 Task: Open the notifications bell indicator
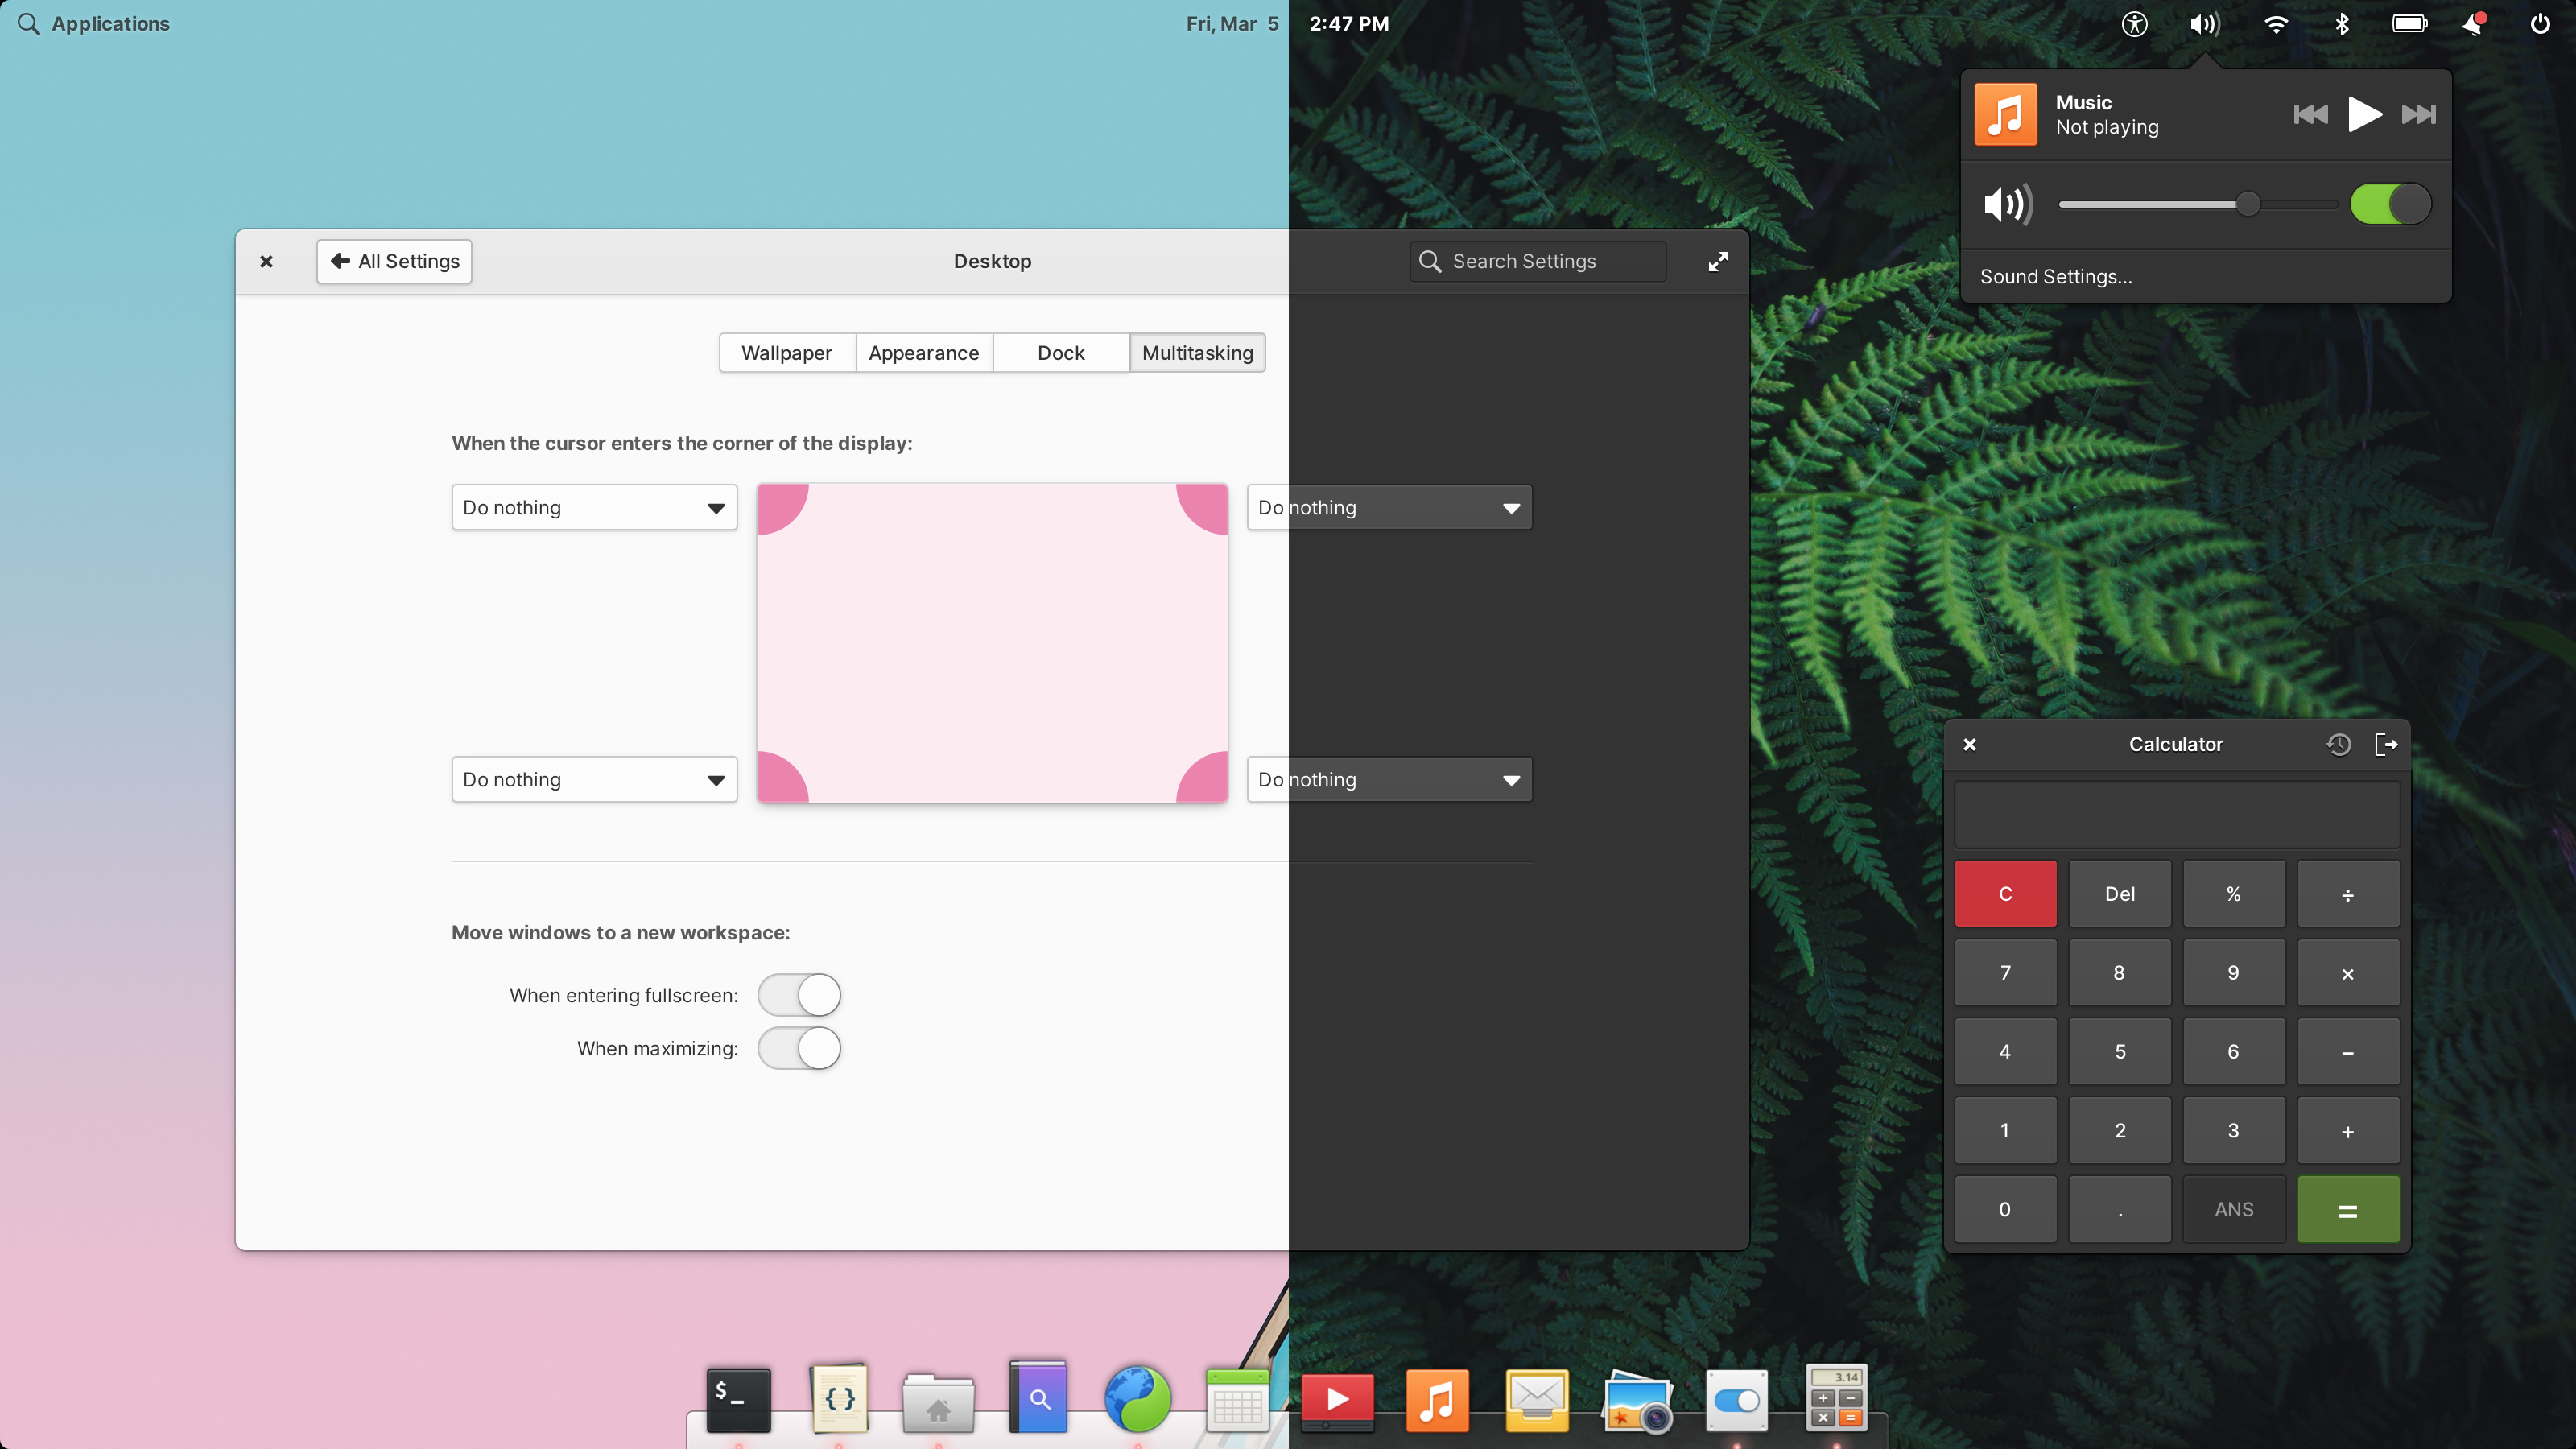click(x=2474, y=24)
